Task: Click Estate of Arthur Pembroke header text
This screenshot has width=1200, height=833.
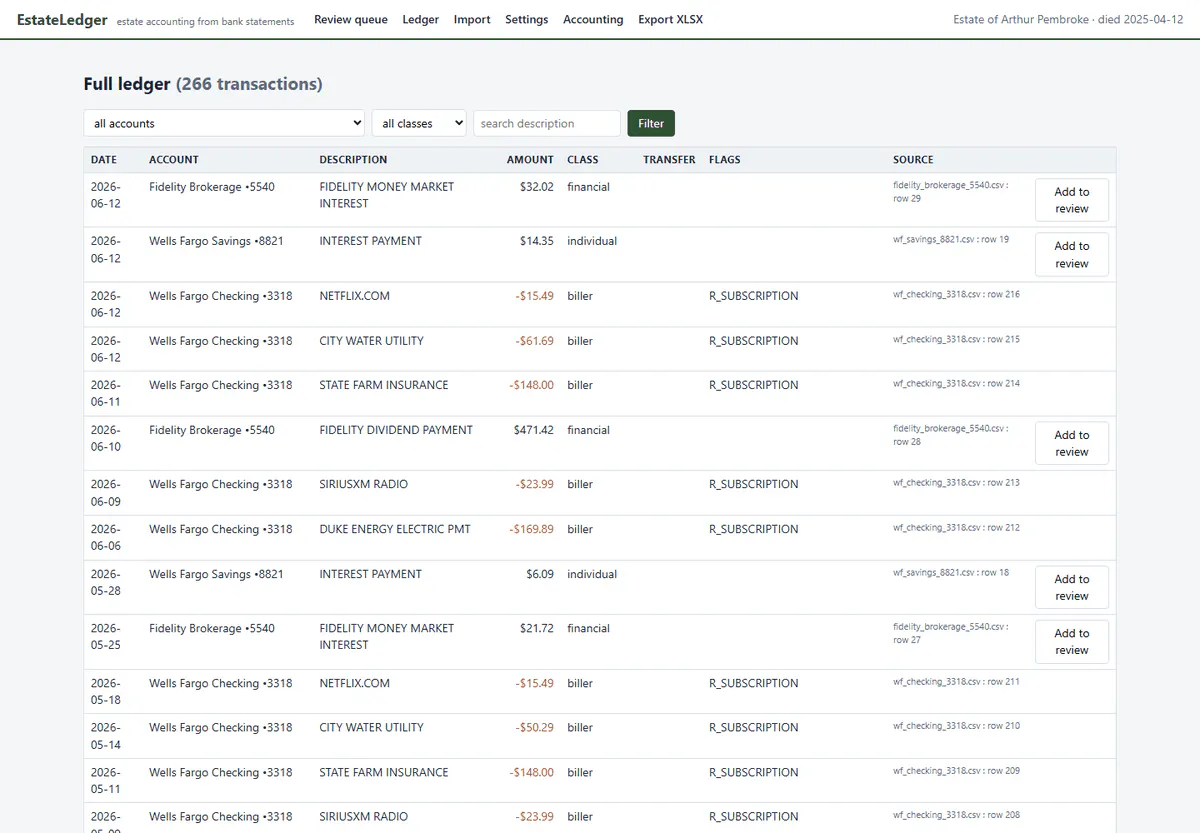Action: click(1068, 19)
